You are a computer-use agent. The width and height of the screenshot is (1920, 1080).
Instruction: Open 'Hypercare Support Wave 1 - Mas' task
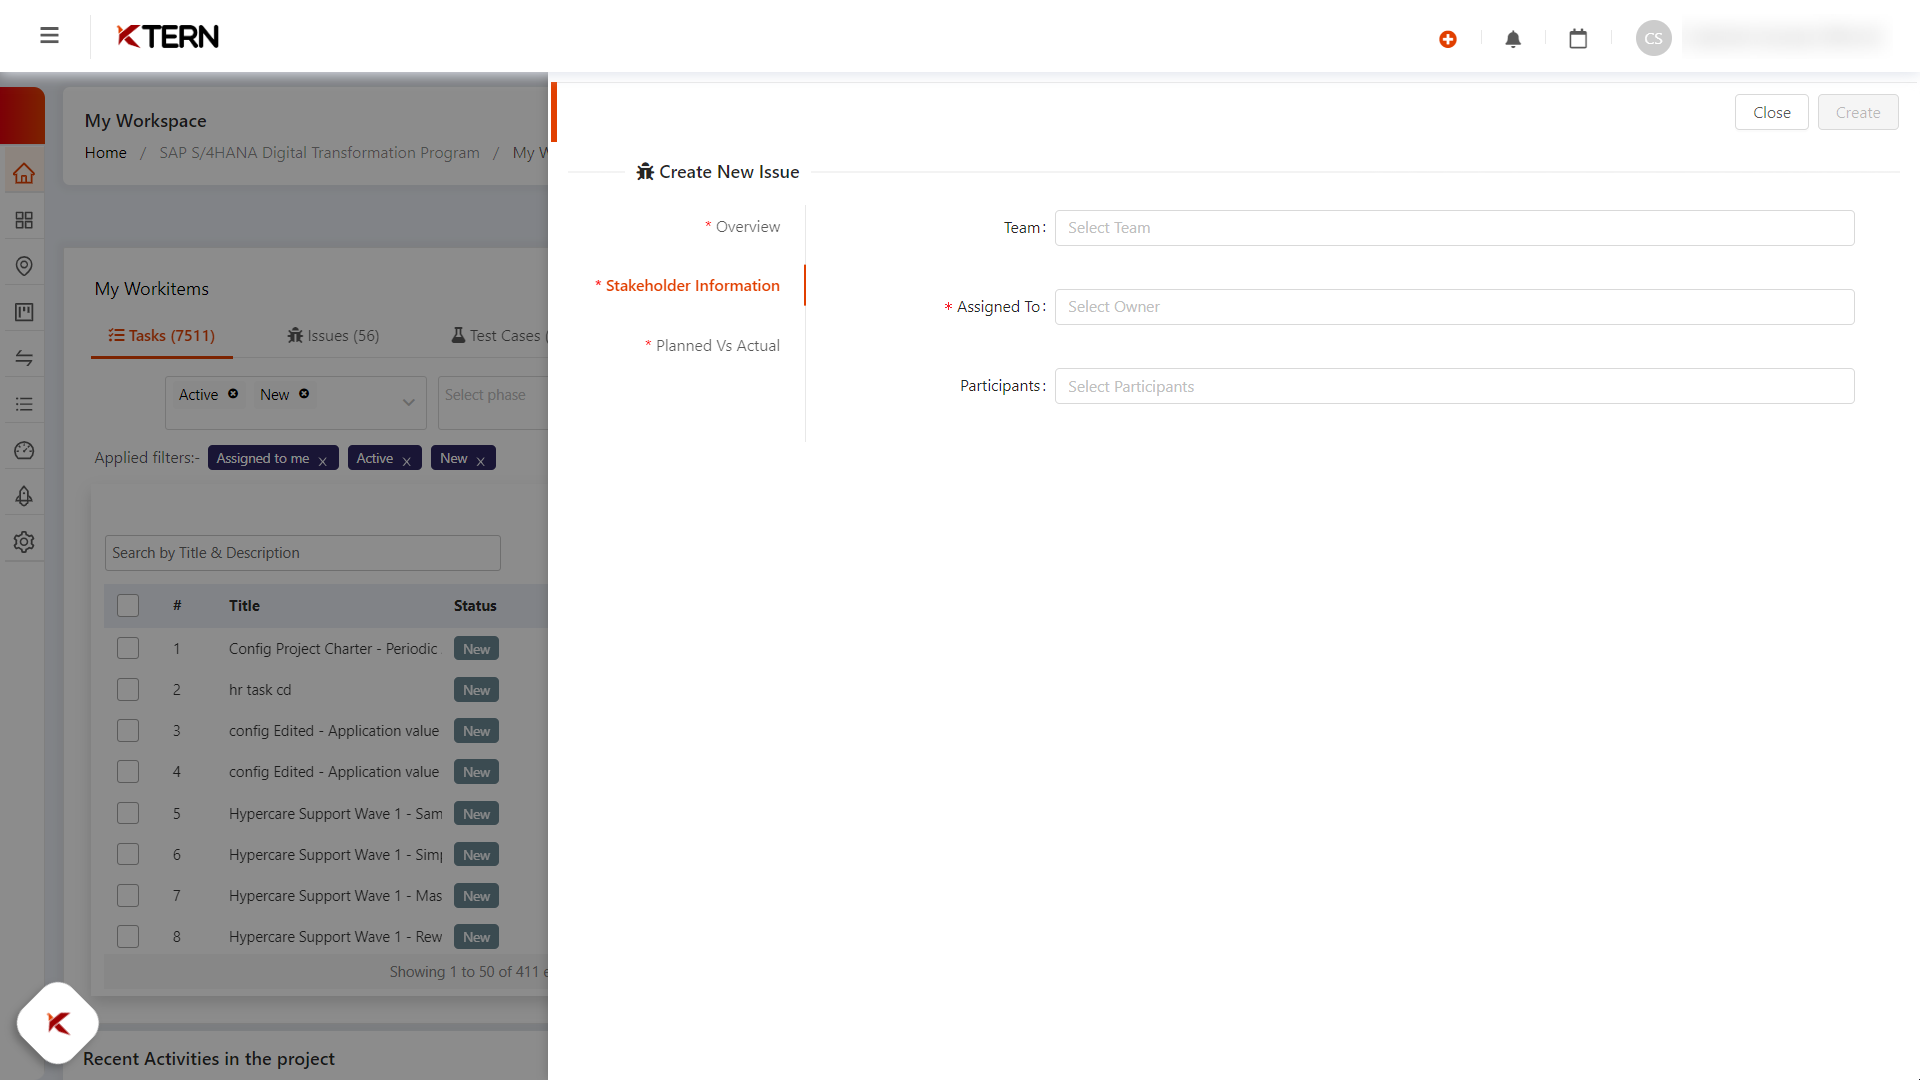coord(335,896)
